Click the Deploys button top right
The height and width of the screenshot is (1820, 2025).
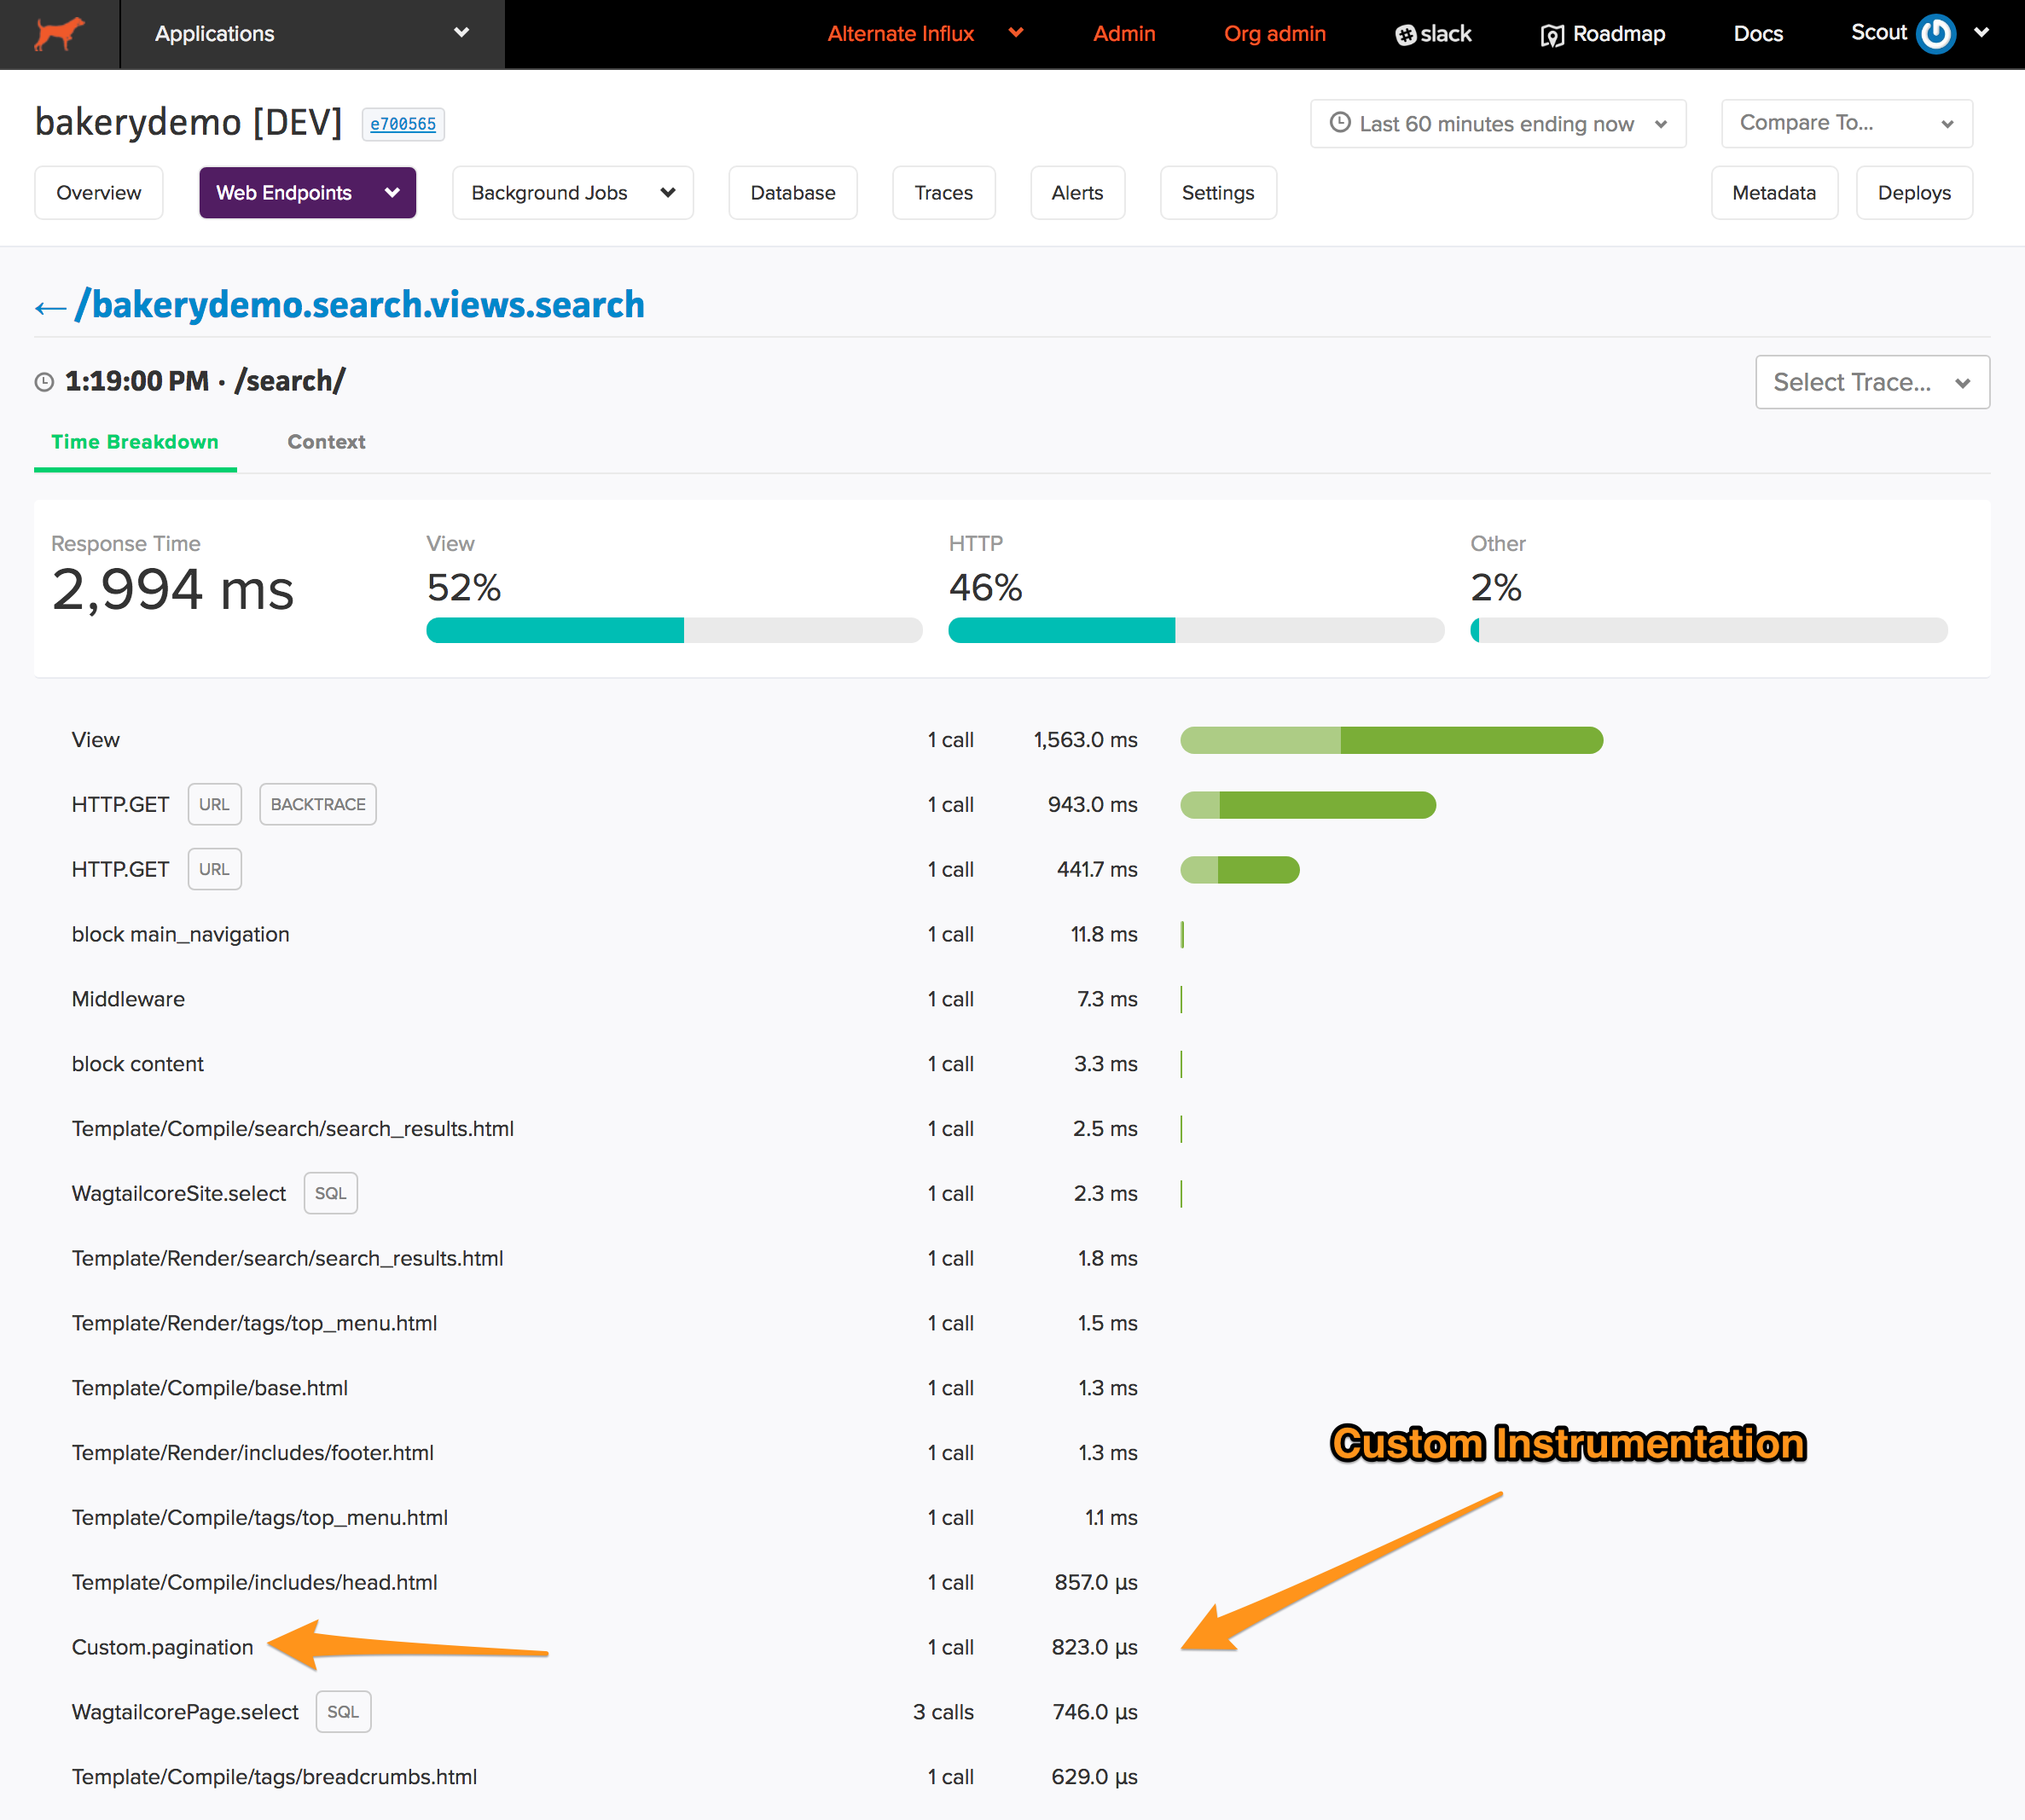1918,192
